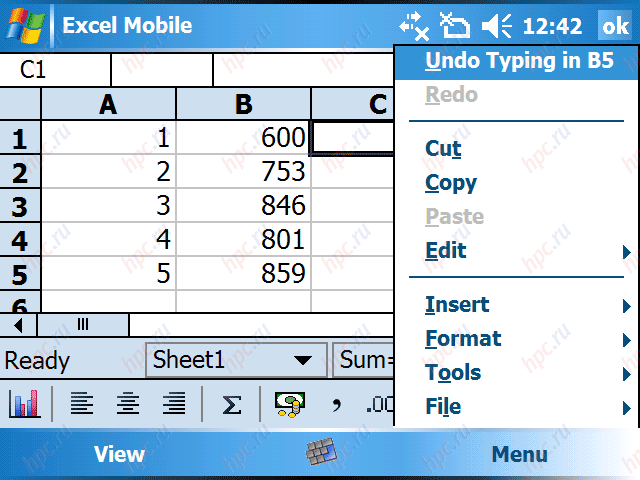Image resolution: width=640 pixels, height=480 pixels.
Task: Choose Undo Typing in B5
Action: [516, 62]
